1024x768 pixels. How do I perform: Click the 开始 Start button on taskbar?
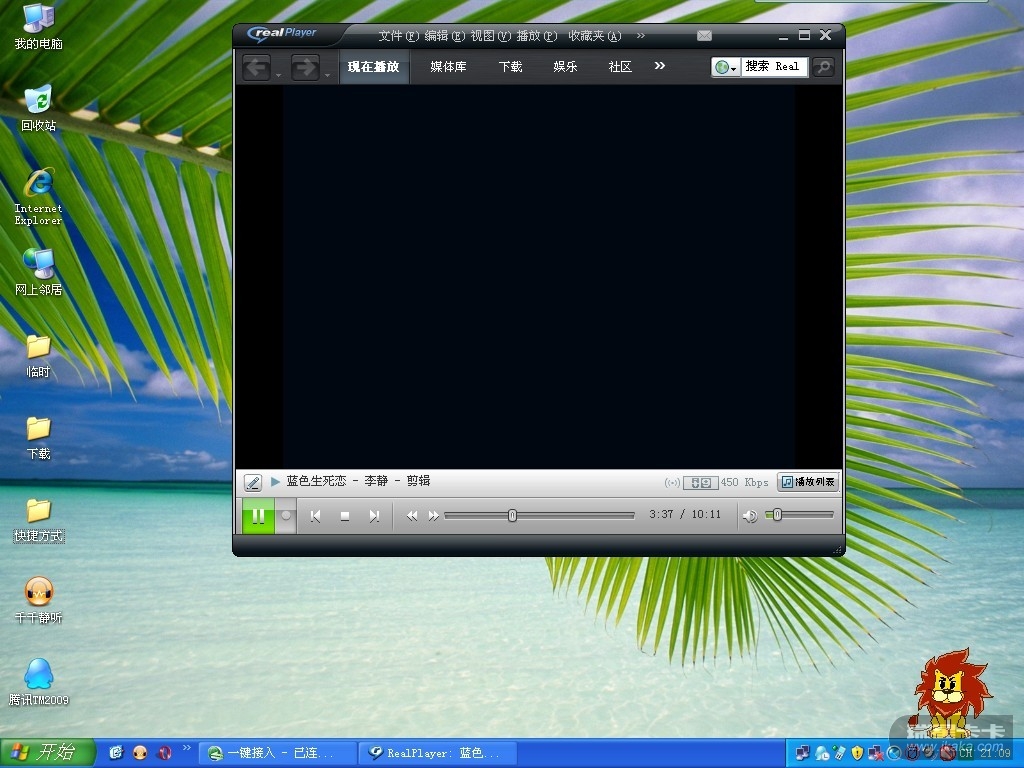[x=47, y=752]
